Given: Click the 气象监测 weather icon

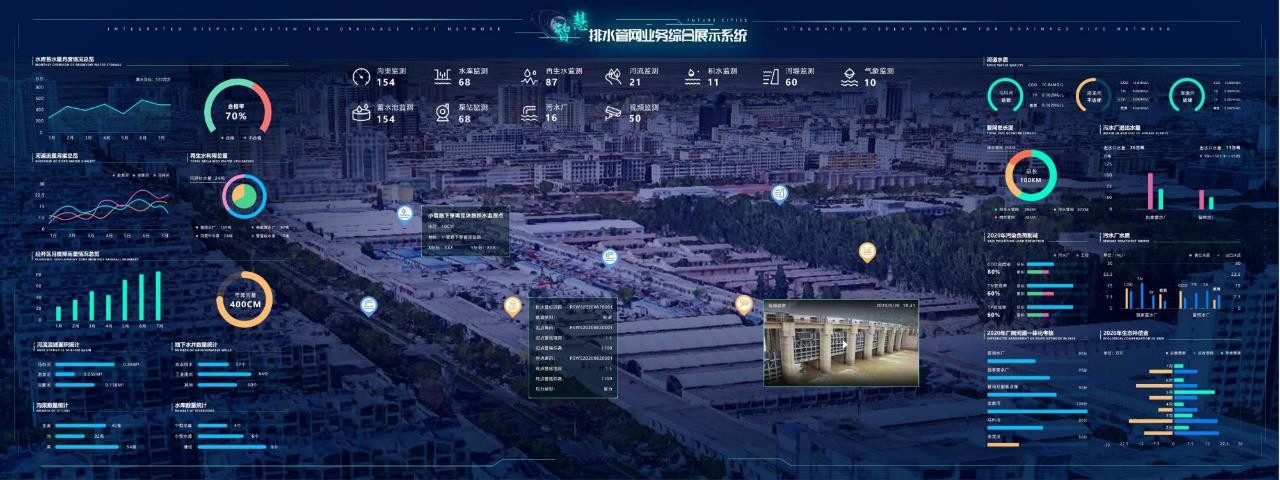Looking at the screenshot, I should pos(849,77).
